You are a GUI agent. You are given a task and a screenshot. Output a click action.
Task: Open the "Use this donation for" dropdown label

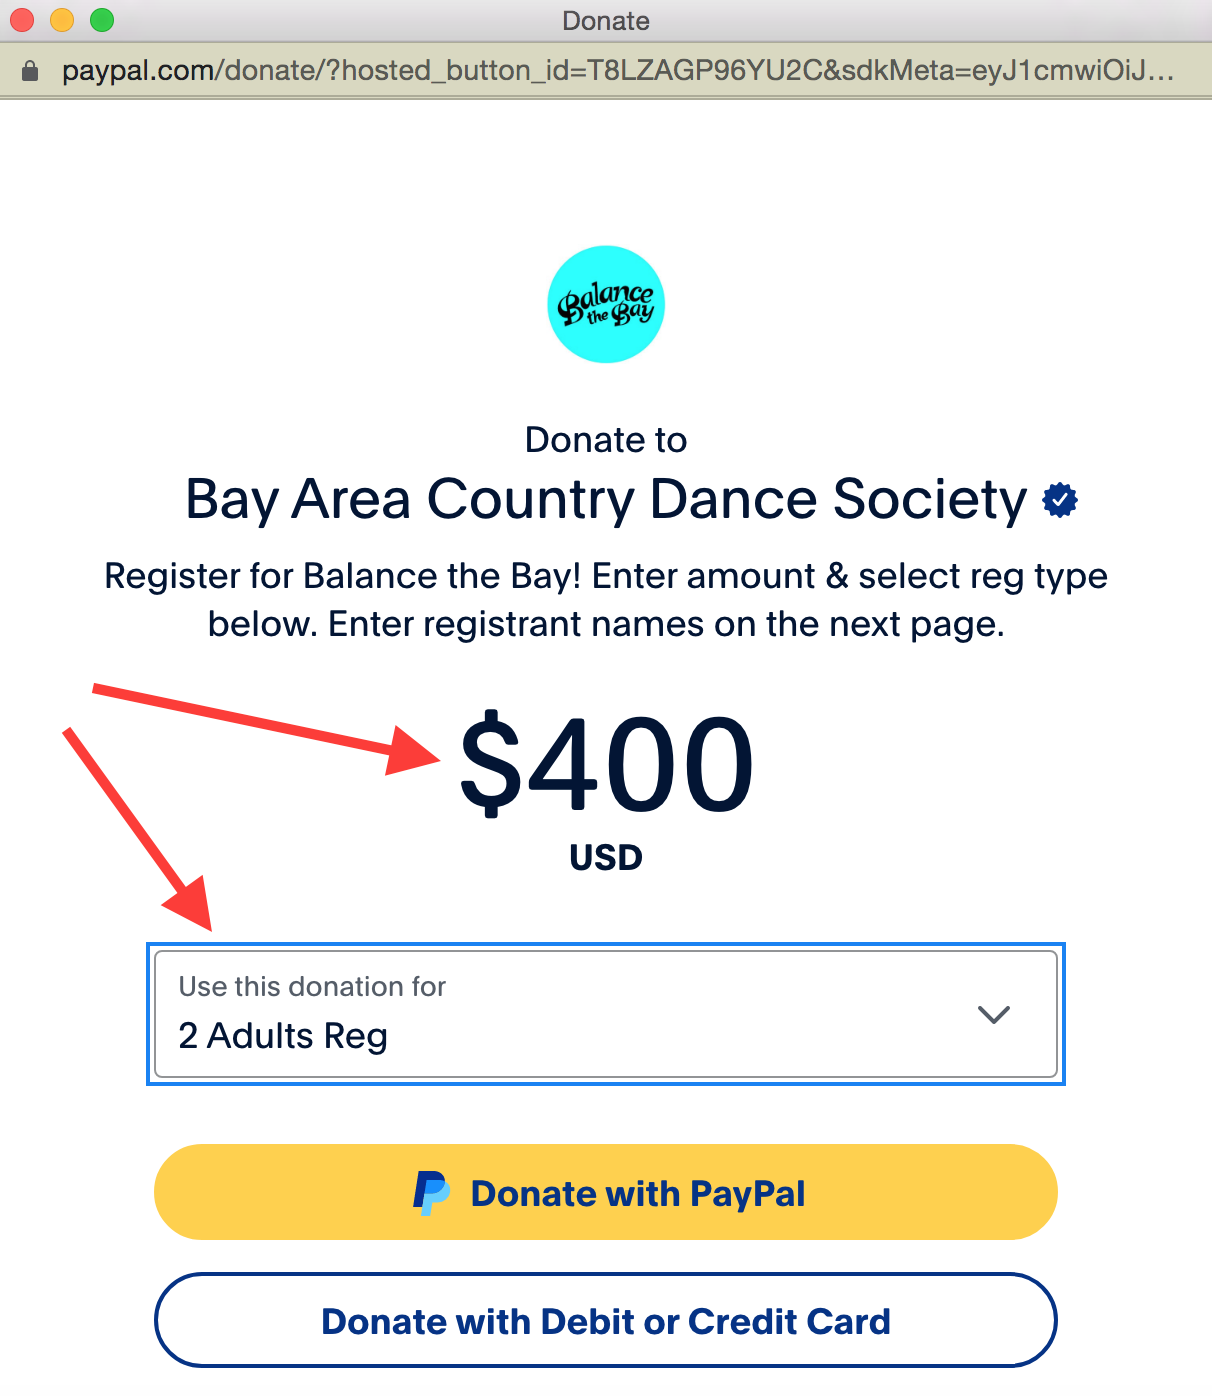[312, 987]
